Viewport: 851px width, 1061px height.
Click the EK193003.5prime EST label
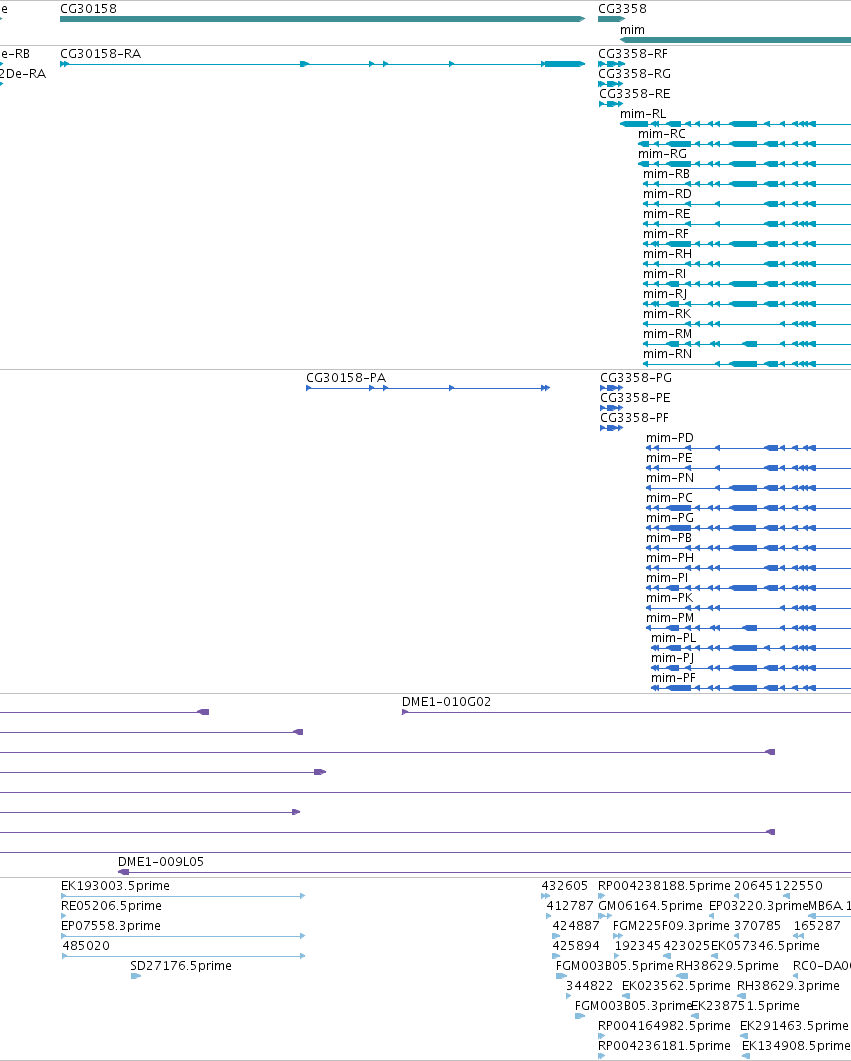click(115, 885)
